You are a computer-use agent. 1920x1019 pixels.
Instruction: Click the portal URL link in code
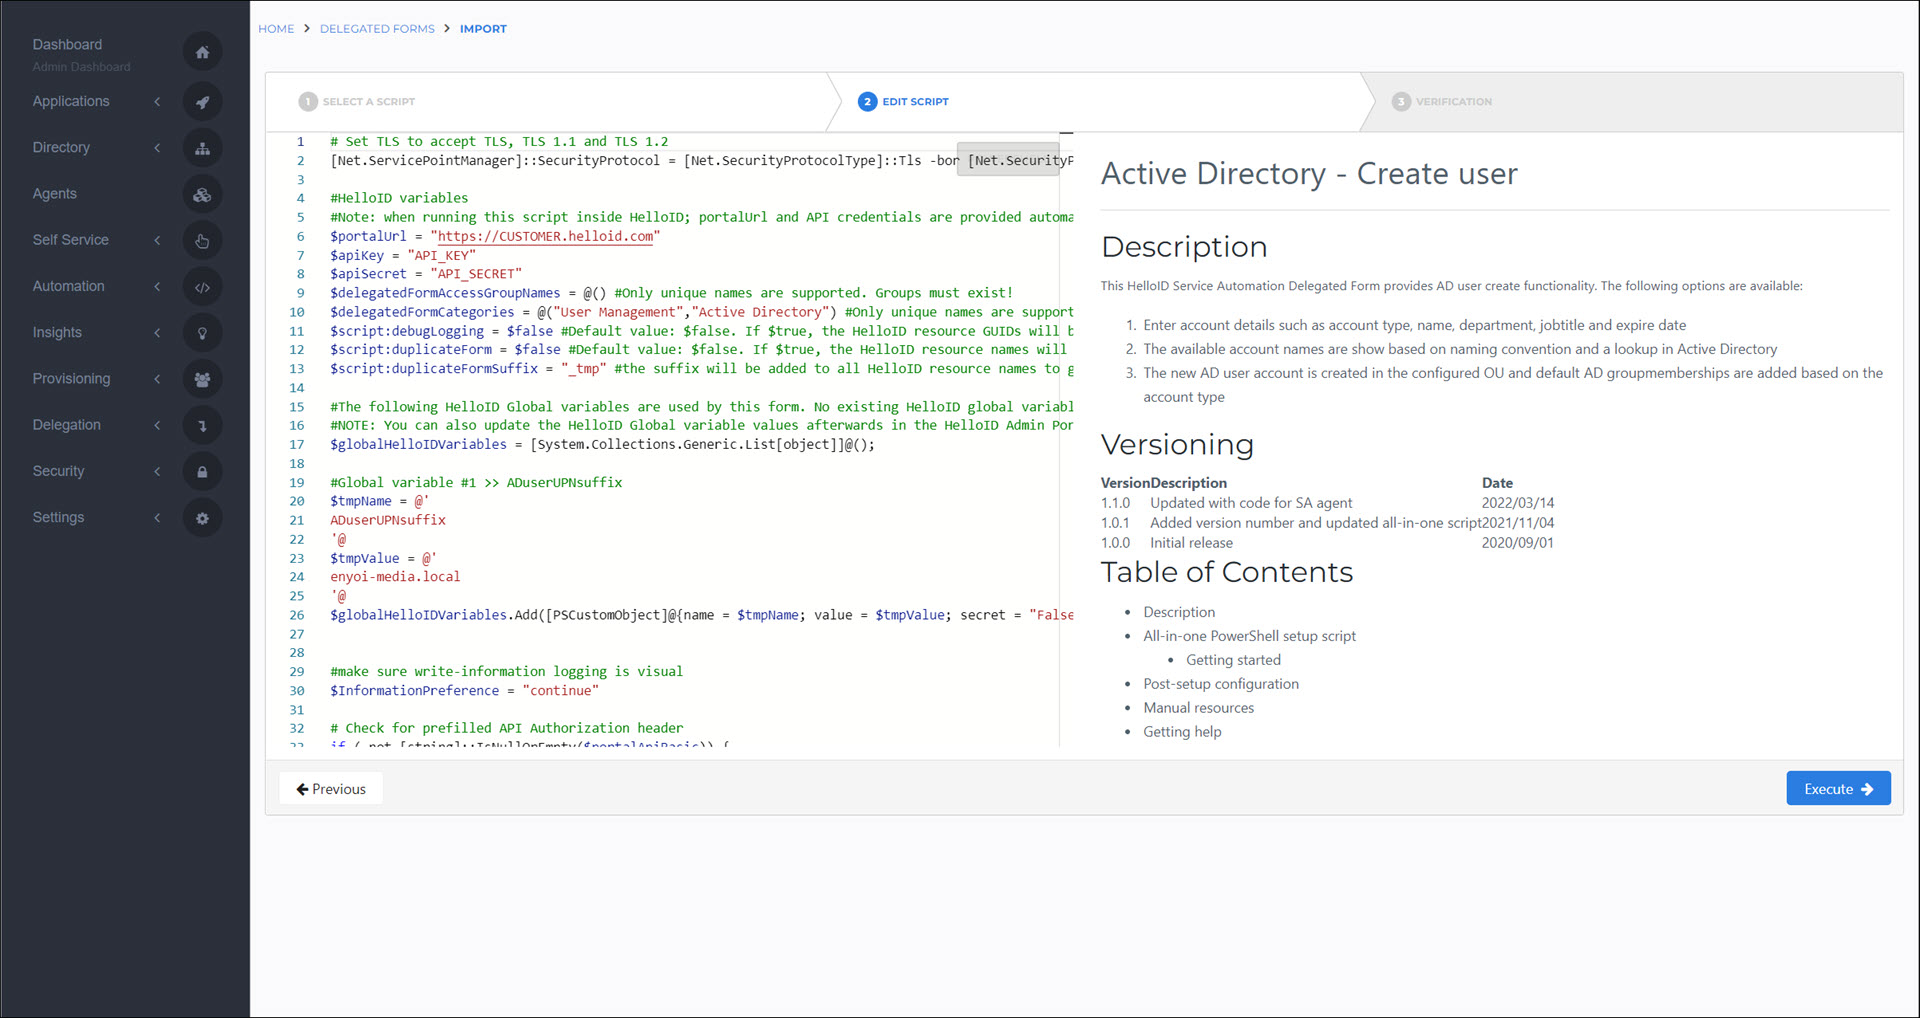[545, 237]
